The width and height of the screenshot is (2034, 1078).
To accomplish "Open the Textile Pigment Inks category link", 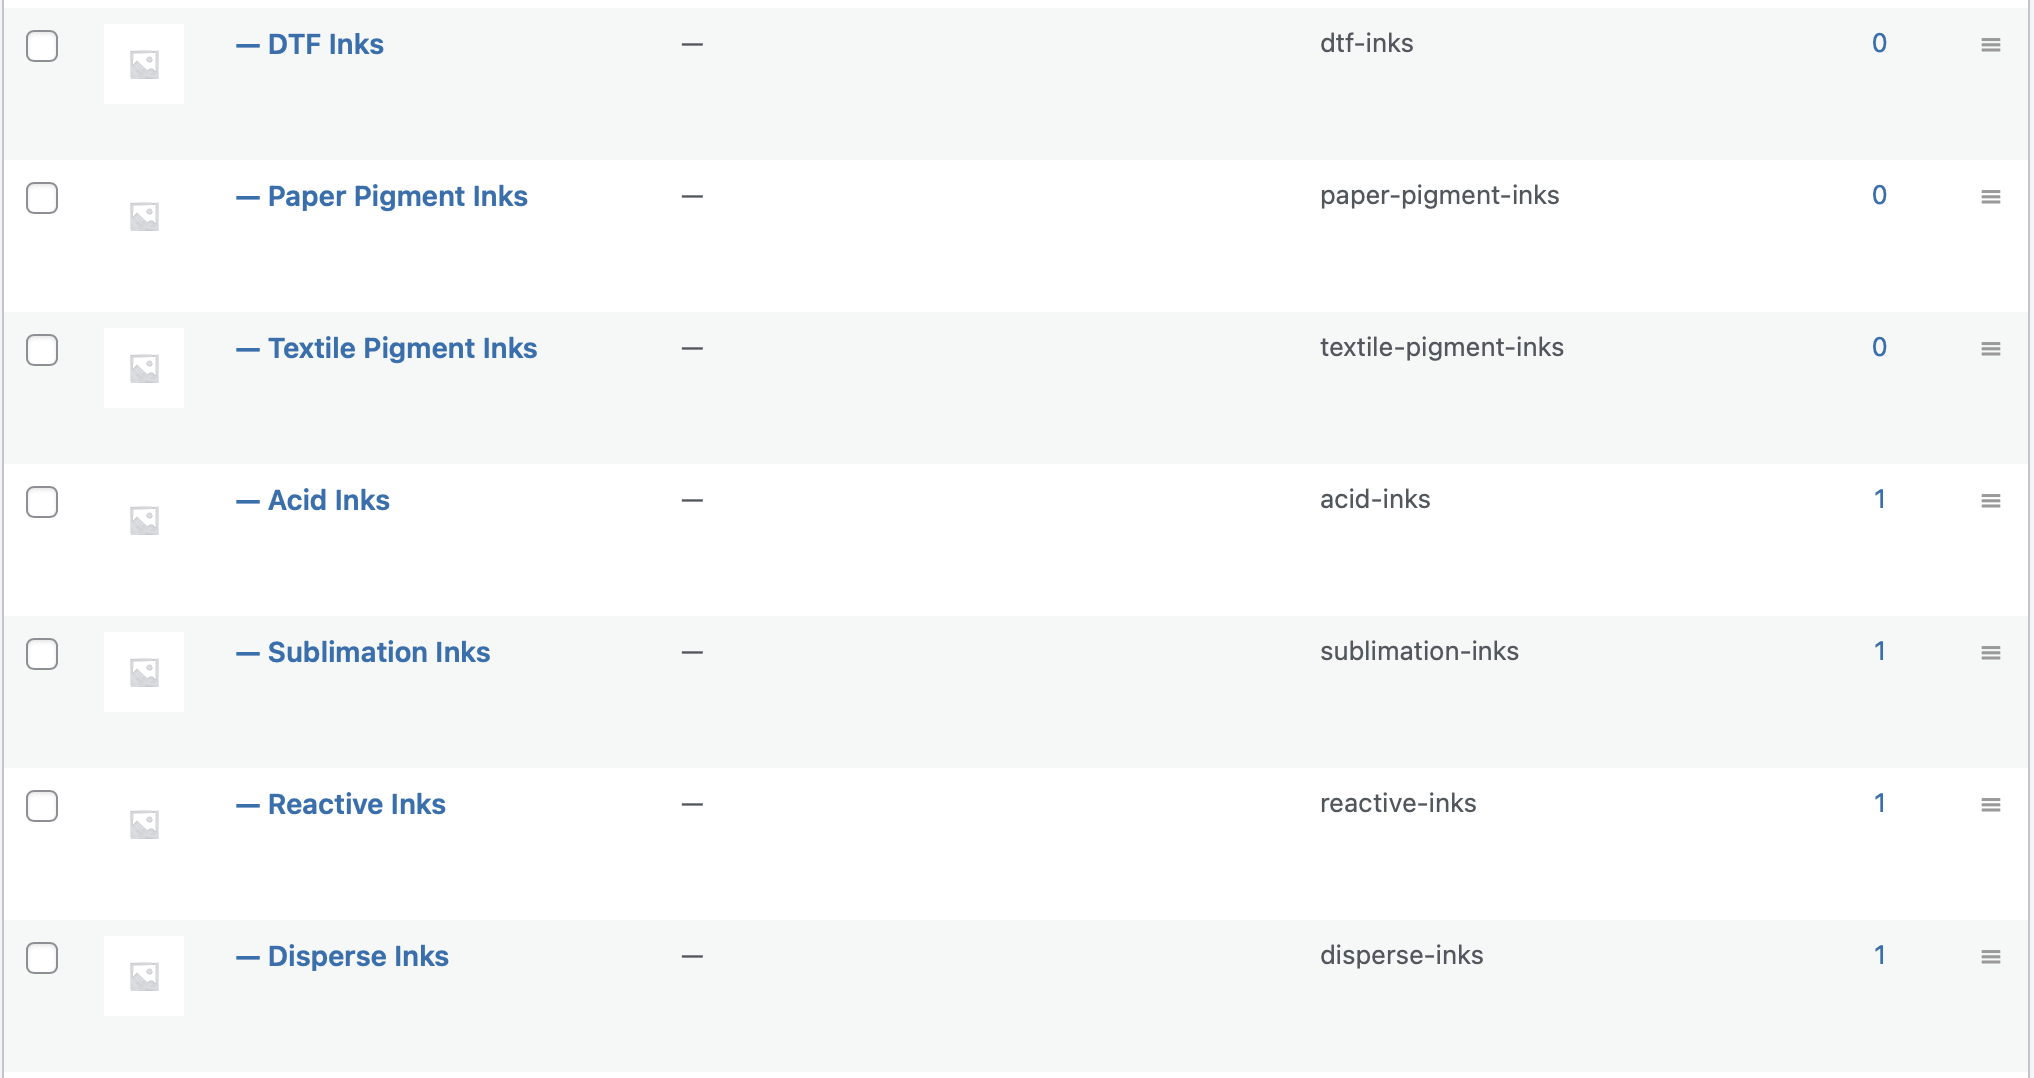I will point(402,348).
